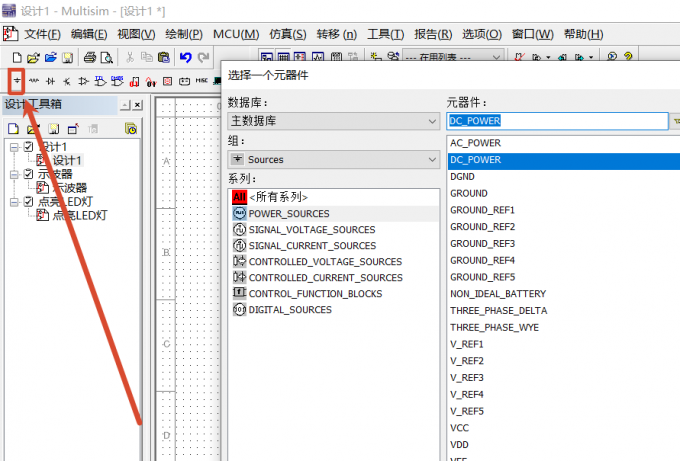Image resolution: width=680 pixels, height=461 pixels.
Task: Open the 仿真(S) menu
Action: click(288, 34)
